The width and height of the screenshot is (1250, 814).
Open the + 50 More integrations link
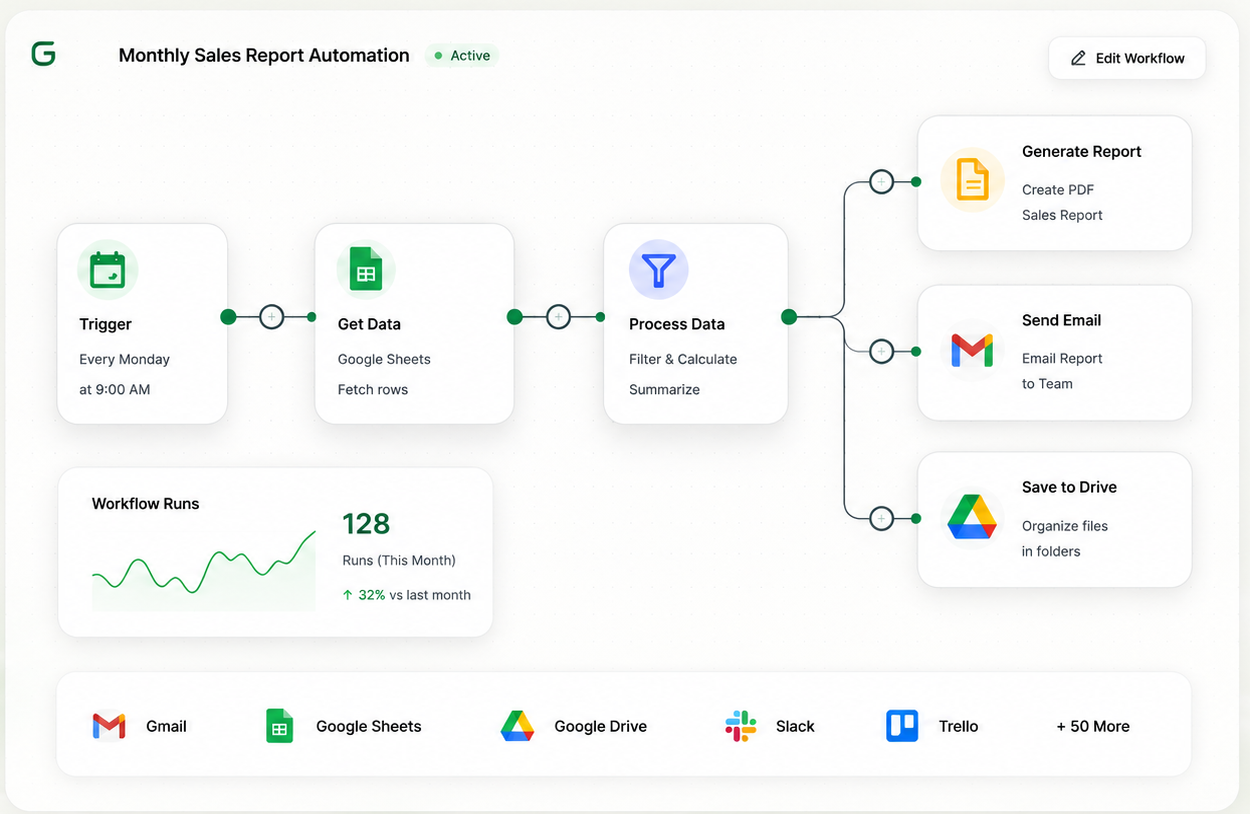pyautogui.click(x=1093, y=727)
